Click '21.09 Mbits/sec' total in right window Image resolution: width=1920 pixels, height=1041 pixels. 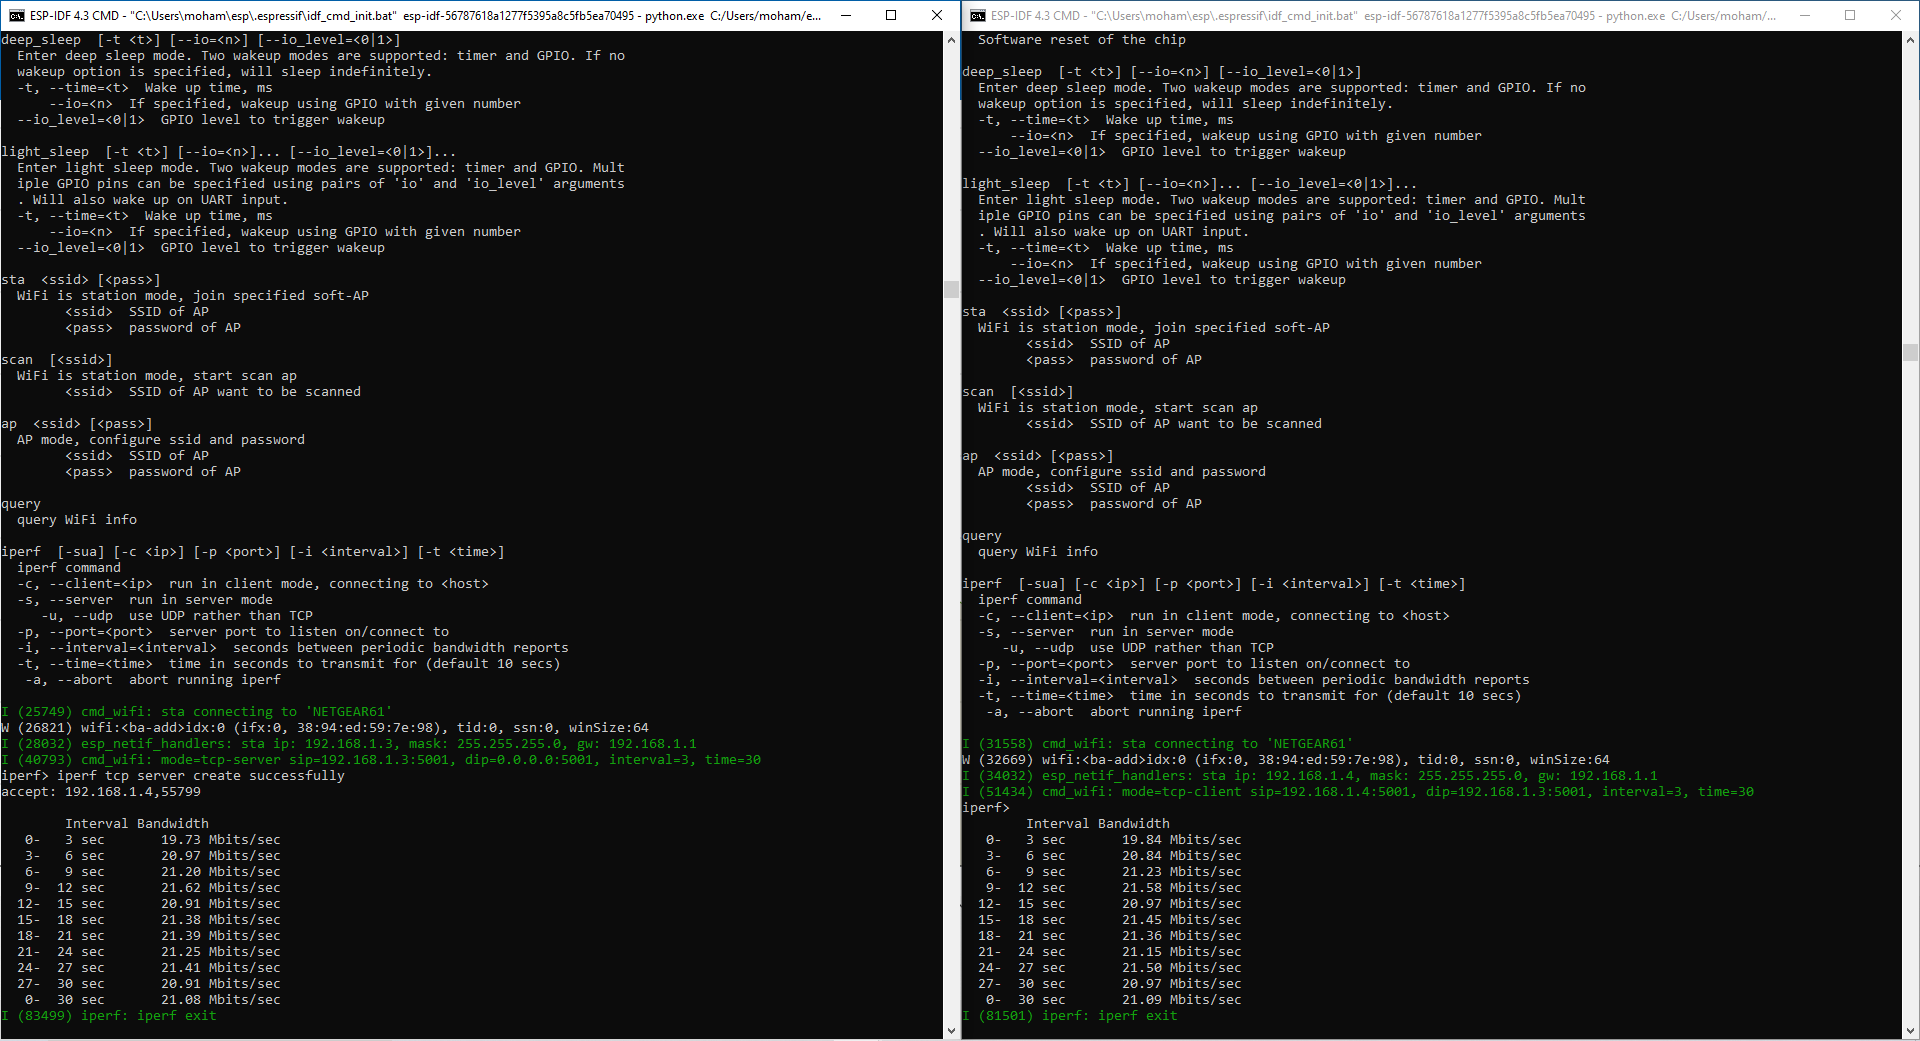(1182, 1000)
